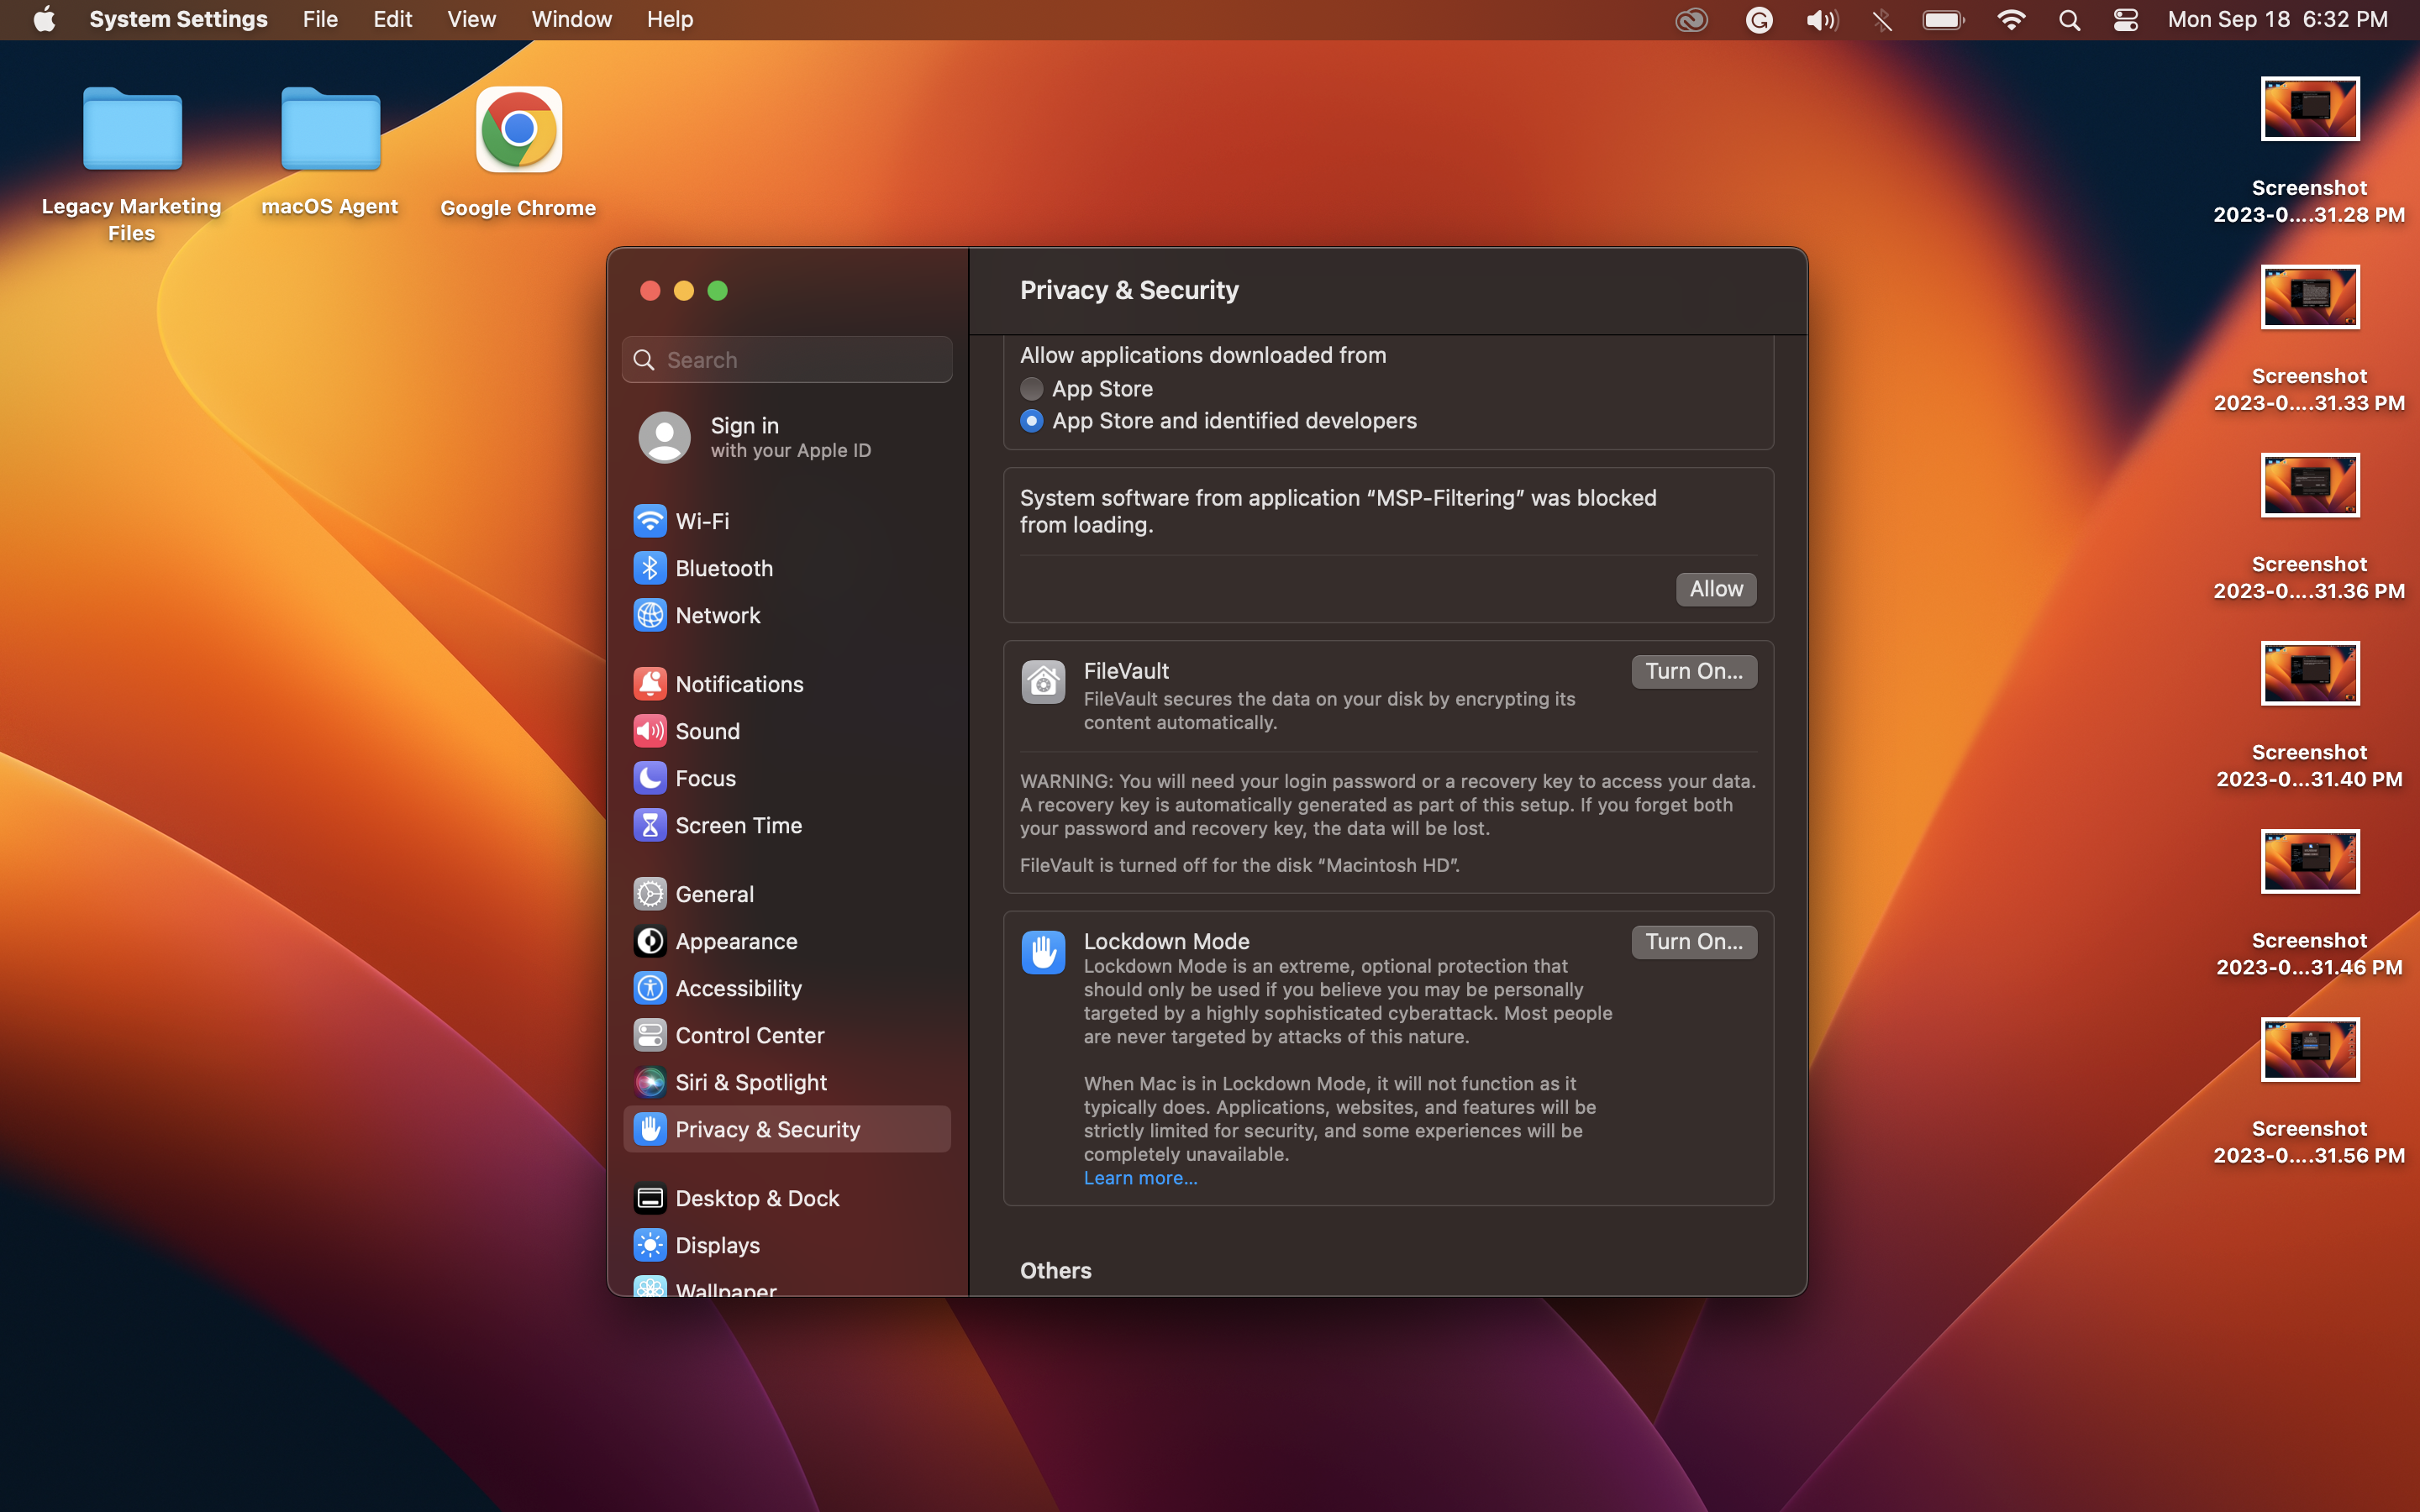Open Sound settings in the sidebar
Viewport: 2420px width, 1512px height.
point(708,731)
